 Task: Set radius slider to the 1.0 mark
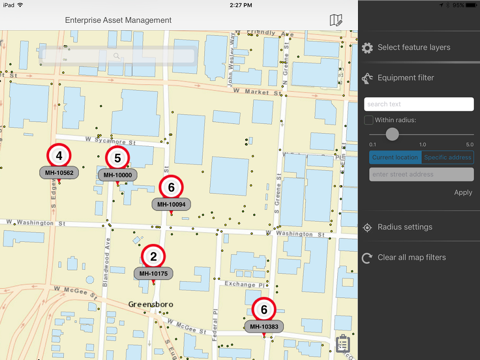(x=422, y=134)
